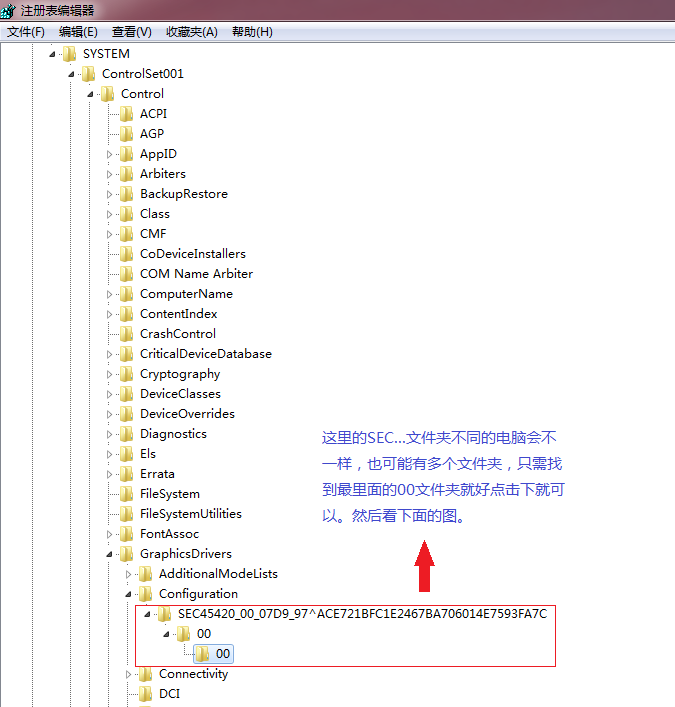Click the DCI folder icon

(x=146, y=693)
